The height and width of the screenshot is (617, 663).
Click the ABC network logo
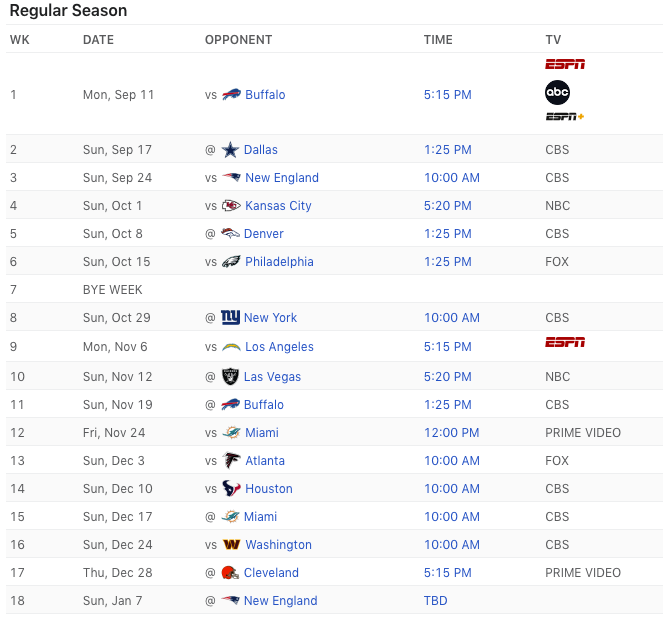click(x=557, y=92)
